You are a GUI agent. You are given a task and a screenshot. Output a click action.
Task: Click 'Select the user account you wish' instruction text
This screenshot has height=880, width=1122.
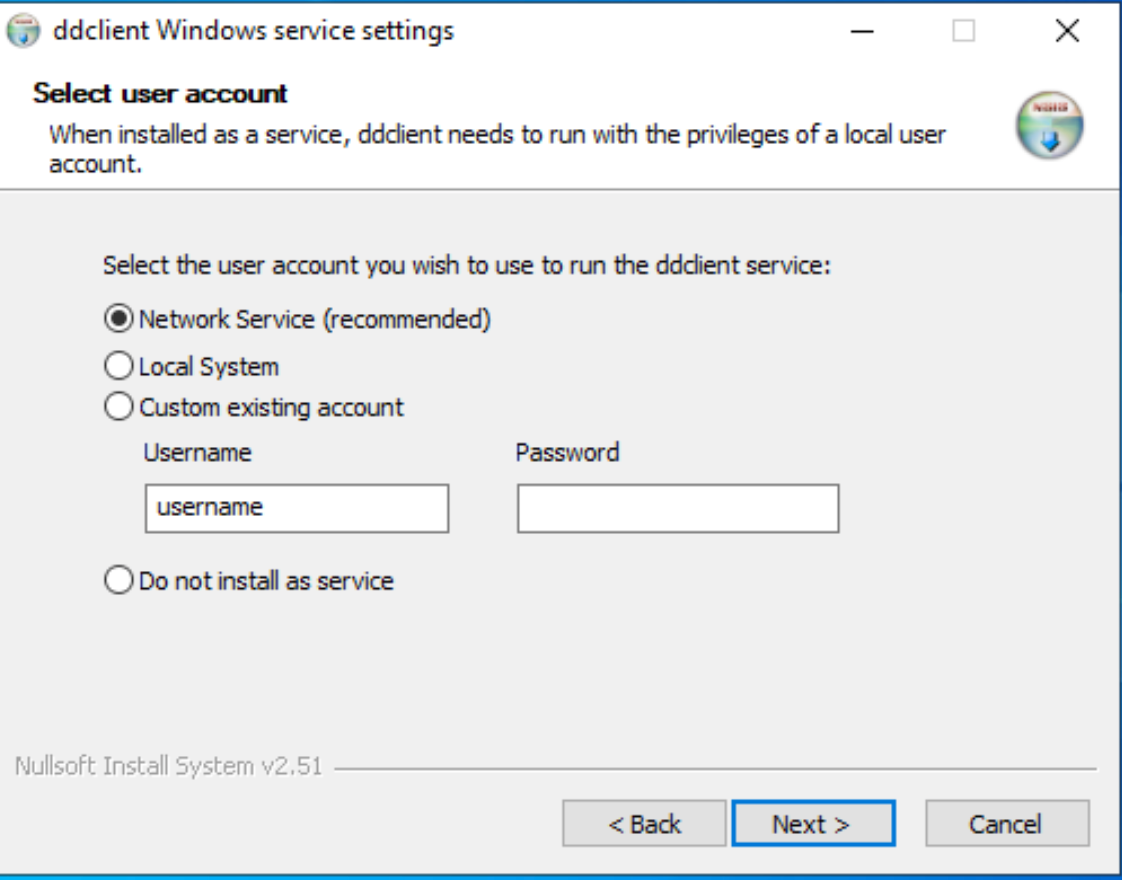(467, 265)
